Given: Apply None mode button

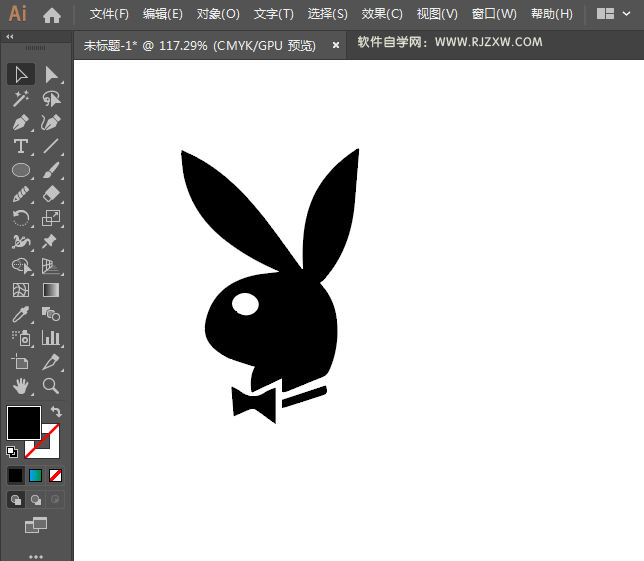Looking at the screenshot, I should tap(55, 476).
